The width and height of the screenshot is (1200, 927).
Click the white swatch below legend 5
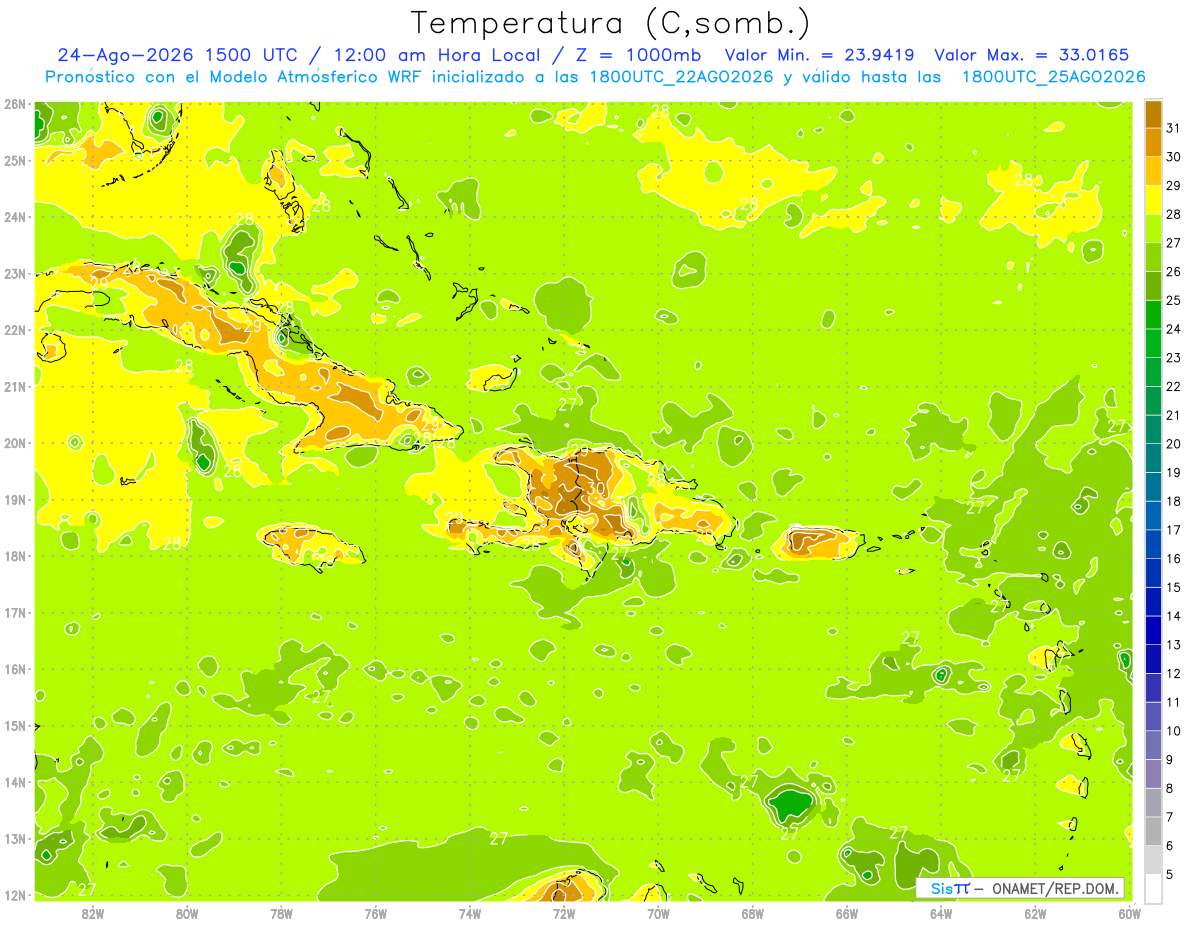[x=1153, y=888]
